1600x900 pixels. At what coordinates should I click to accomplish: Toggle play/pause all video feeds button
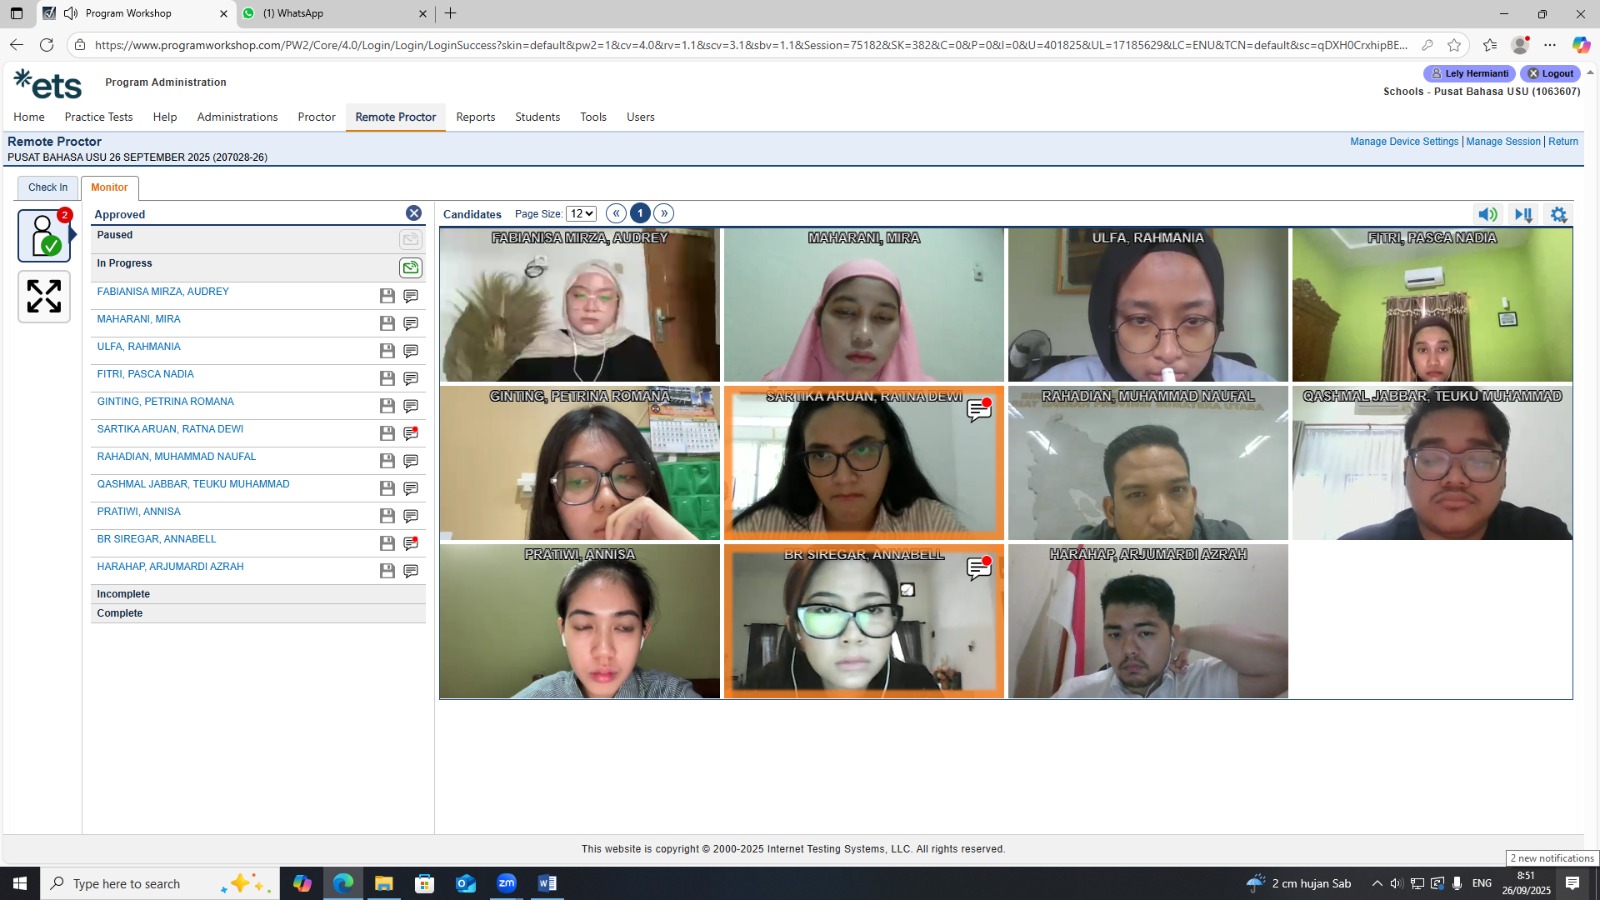coord(1524,214)
